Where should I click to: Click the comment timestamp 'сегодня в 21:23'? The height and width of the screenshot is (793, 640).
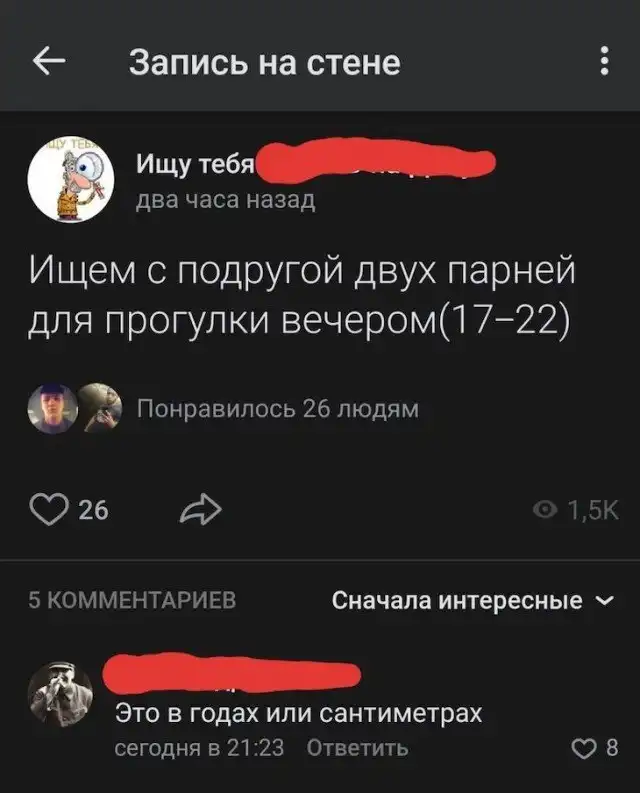click(199, 747)
